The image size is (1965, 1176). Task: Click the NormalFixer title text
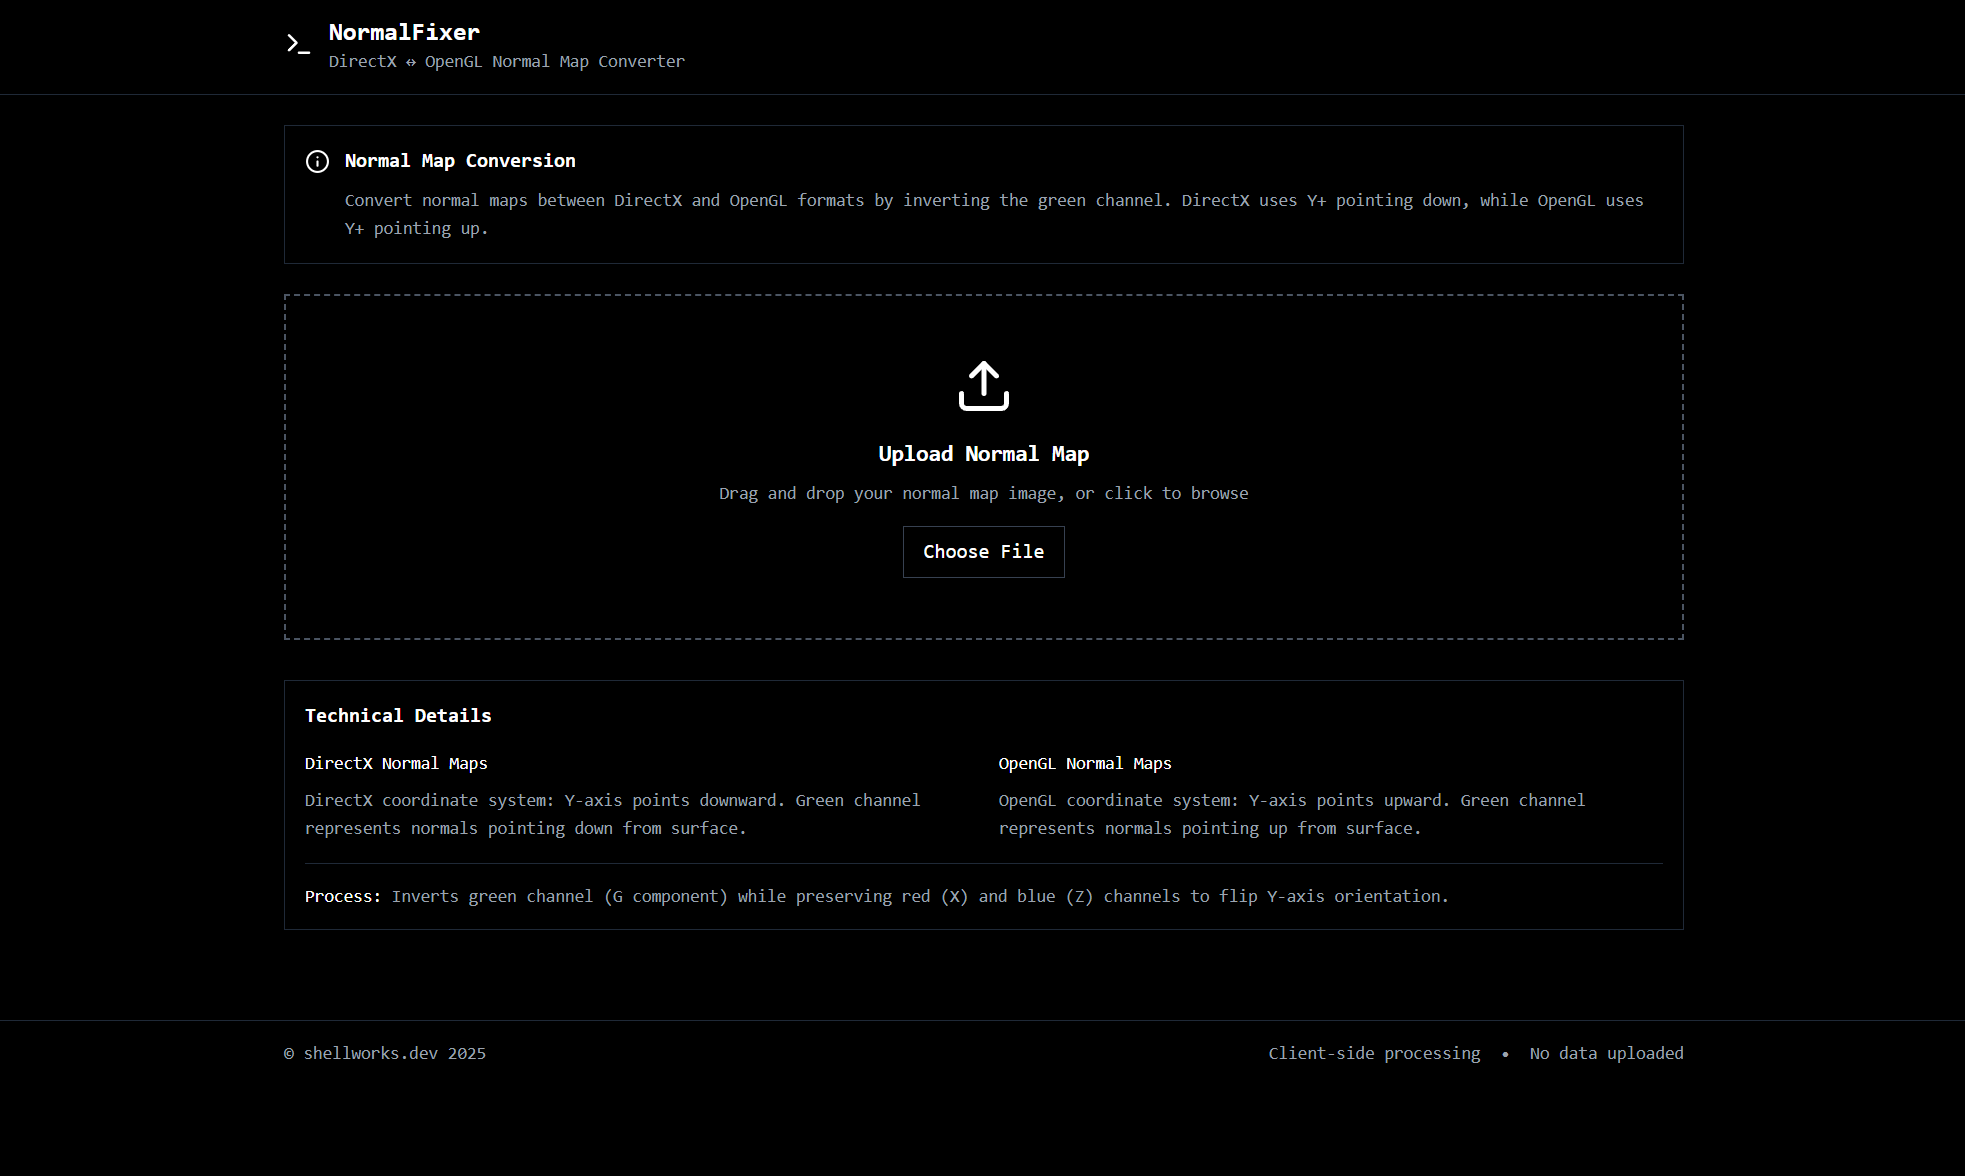404,32
